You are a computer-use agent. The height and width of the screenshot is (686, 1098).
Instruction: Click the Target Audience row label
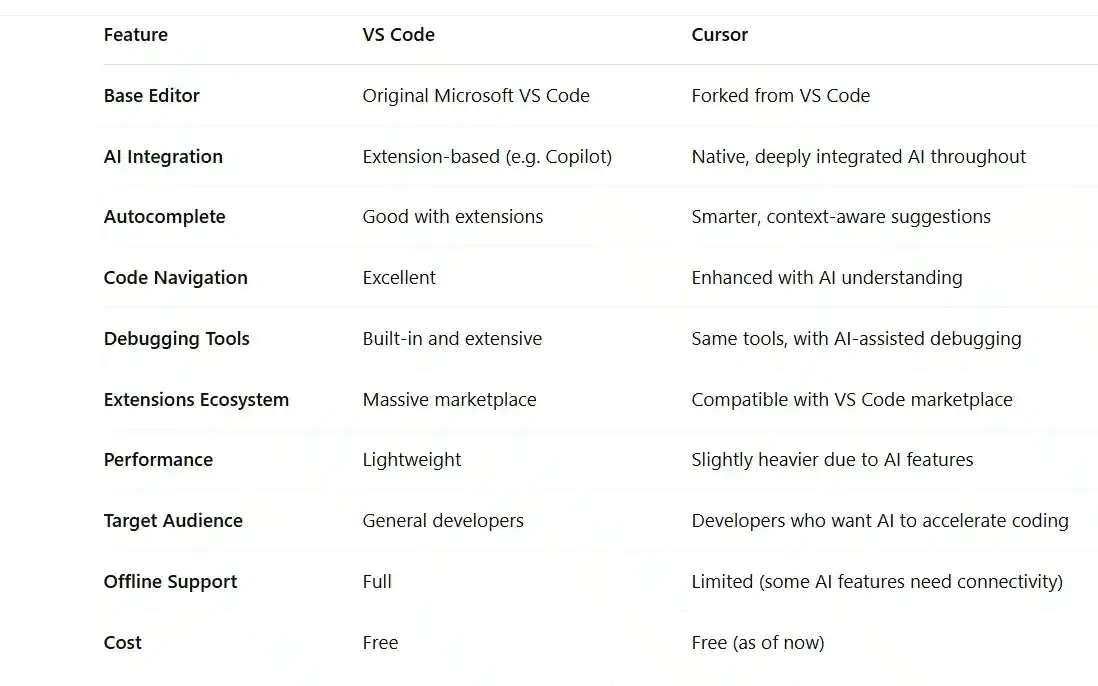[x=173, y=521]
